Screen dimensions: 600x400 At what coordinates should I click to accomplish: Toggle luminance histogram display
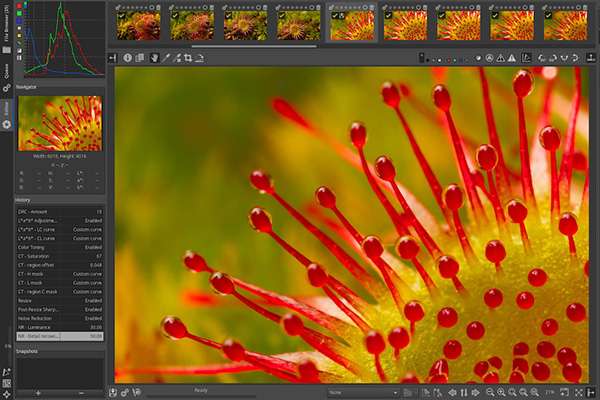(19, 28)
